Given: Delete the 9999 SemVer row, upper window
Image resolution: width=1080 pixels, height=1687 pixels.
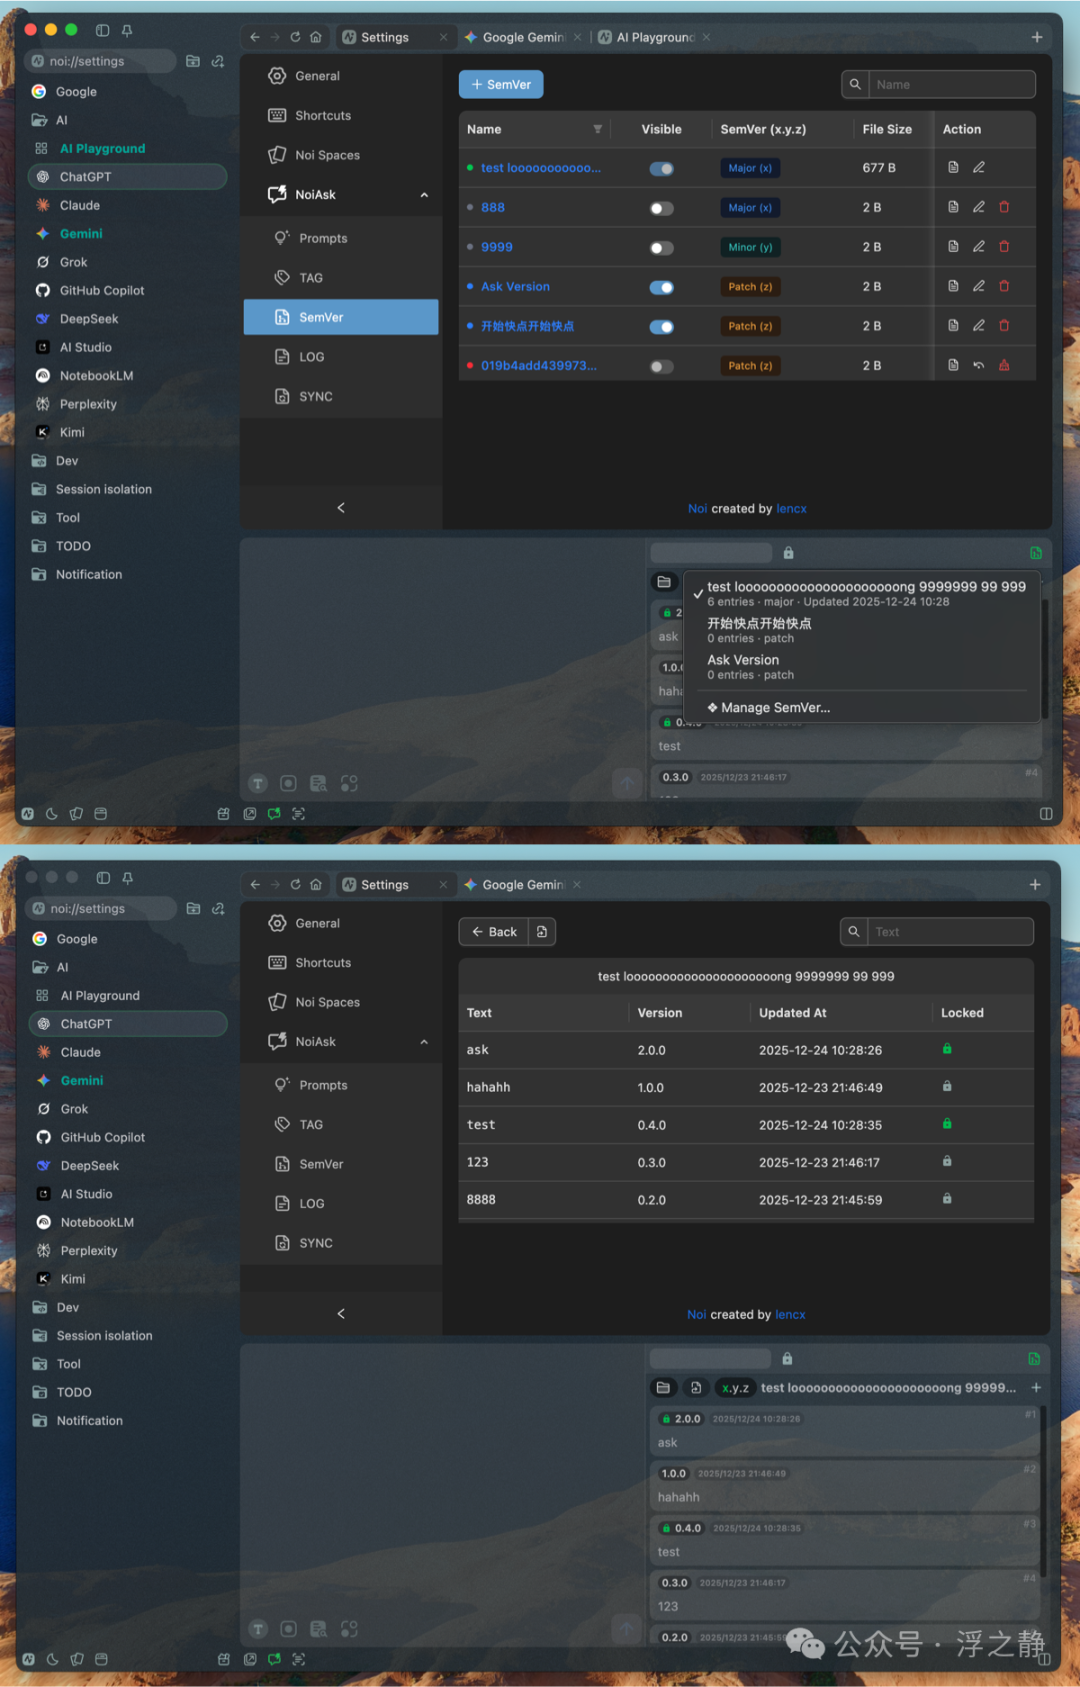Looking at the screenshot, I should tap(1004, 246).
